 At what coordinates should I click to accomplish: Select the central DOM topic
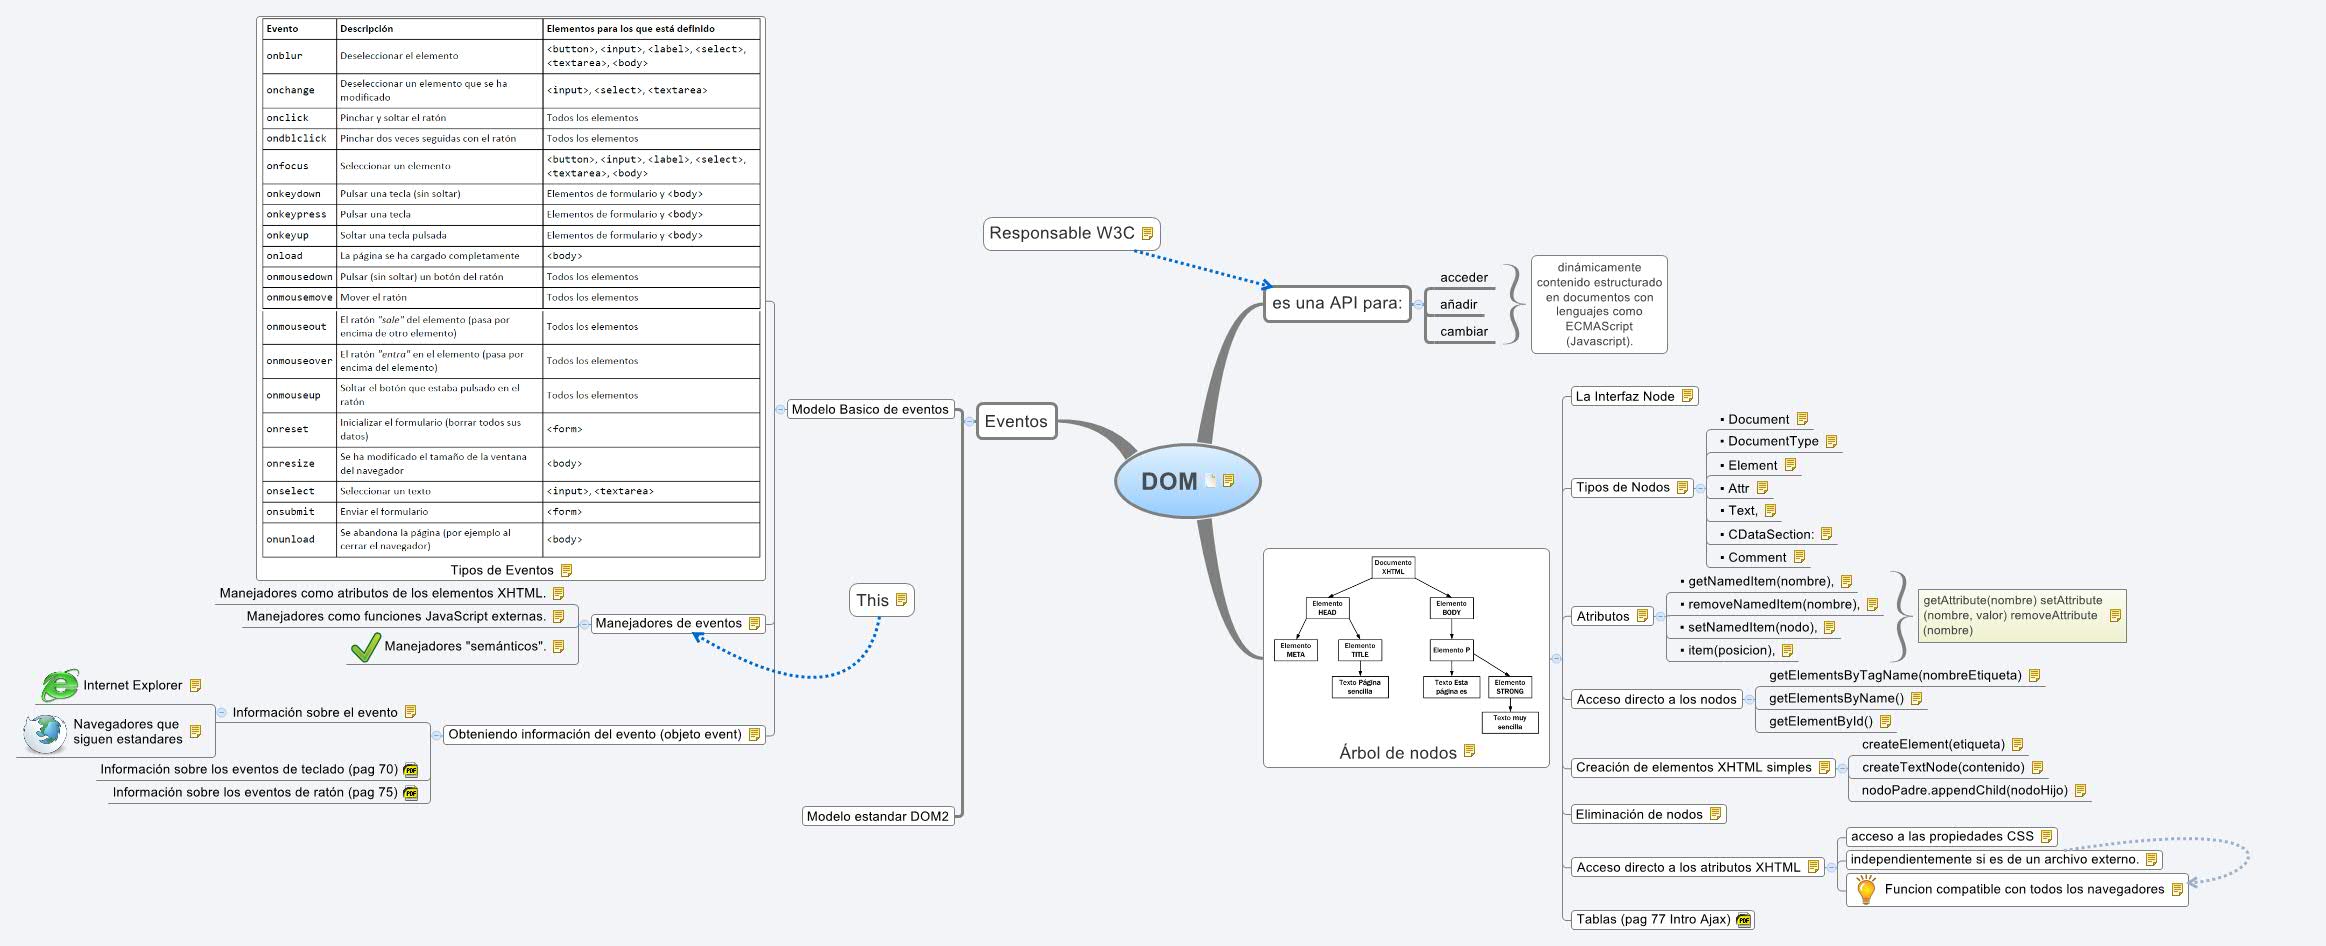pyautogui.click(x=1169, y=481)
